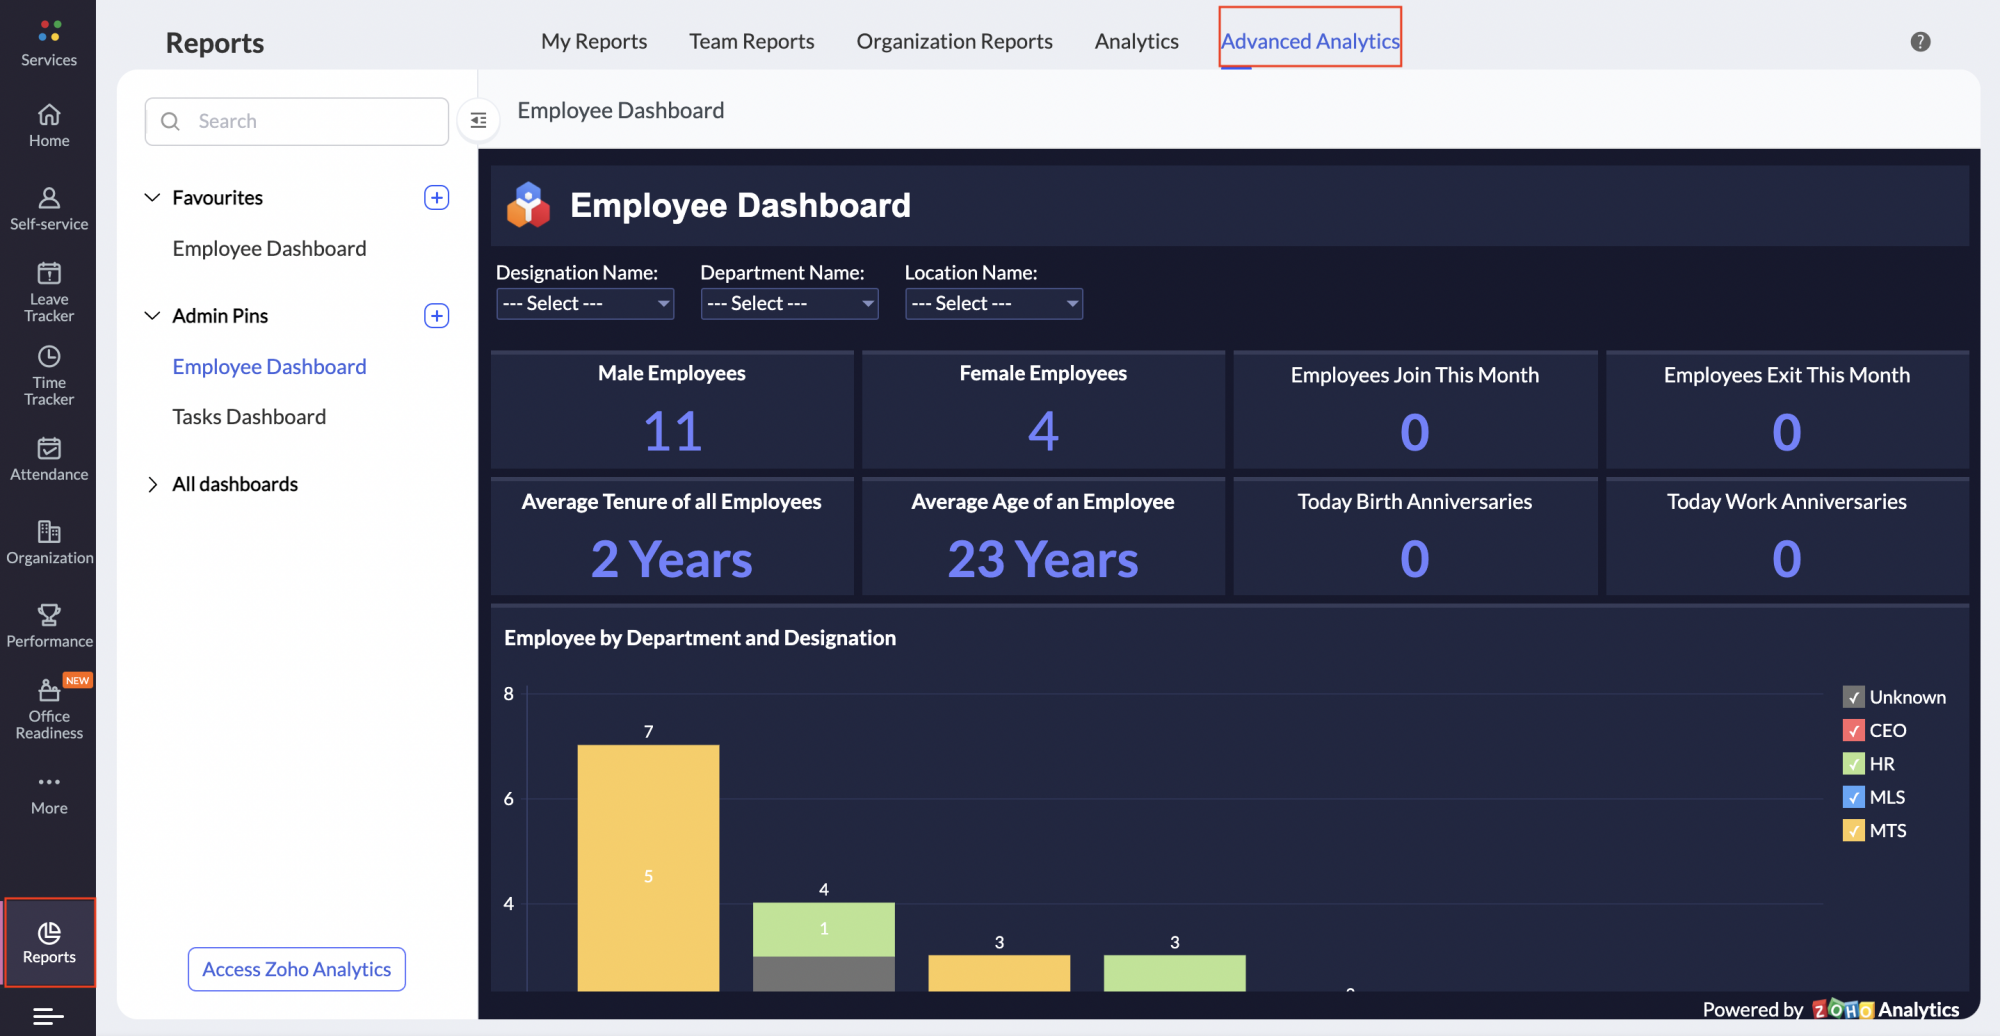Click in the Search input field
The image size is (2000, 1036).
297,121
